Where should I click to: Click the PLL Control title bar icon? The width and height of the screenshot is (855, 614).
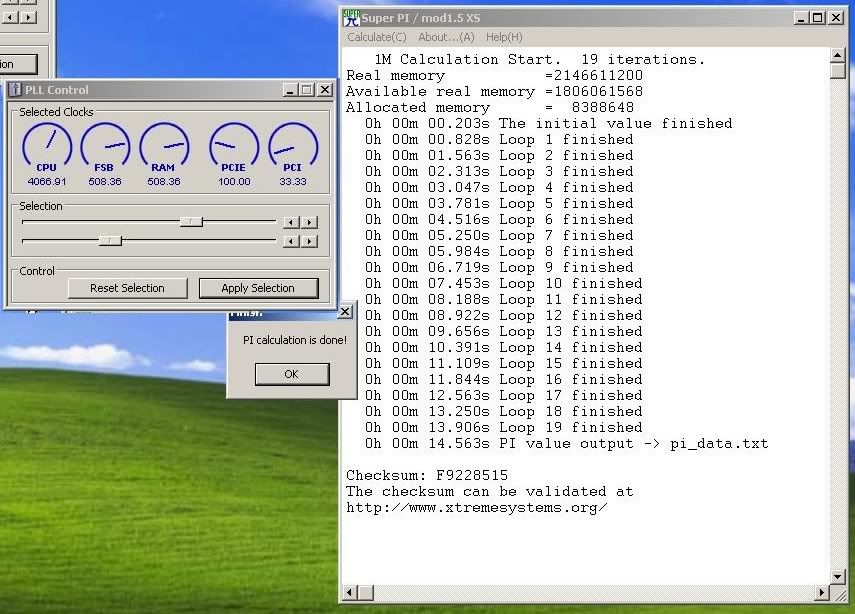point(15,90)
